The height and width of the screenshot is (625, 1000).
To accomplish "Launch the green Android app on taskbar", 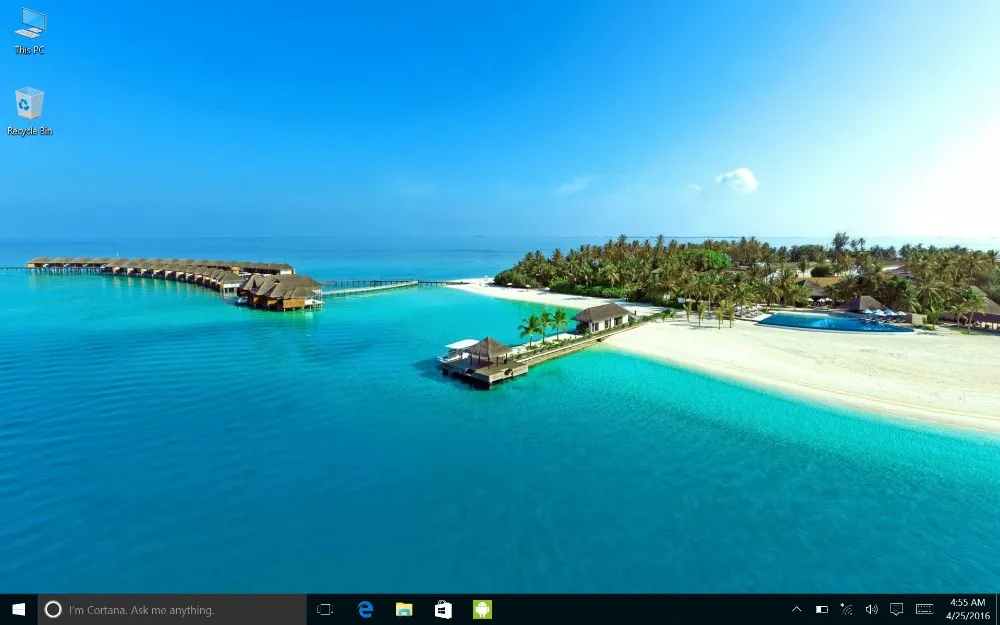I will coord(482,610).
